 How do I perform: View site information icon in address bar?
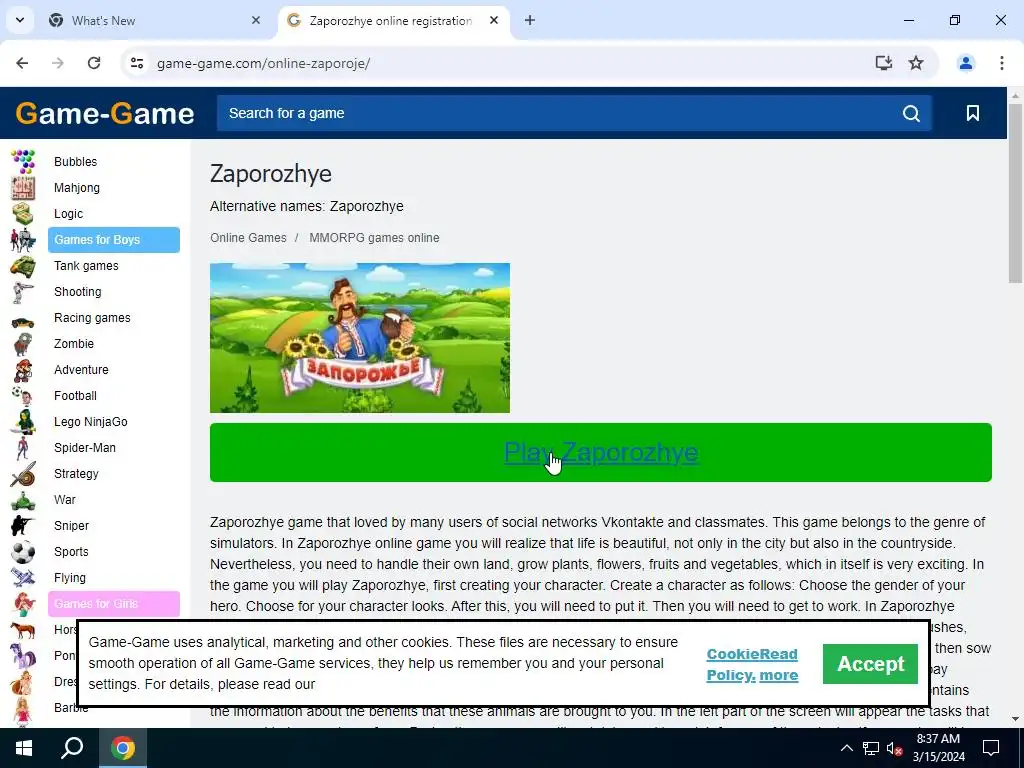point(136,63)
